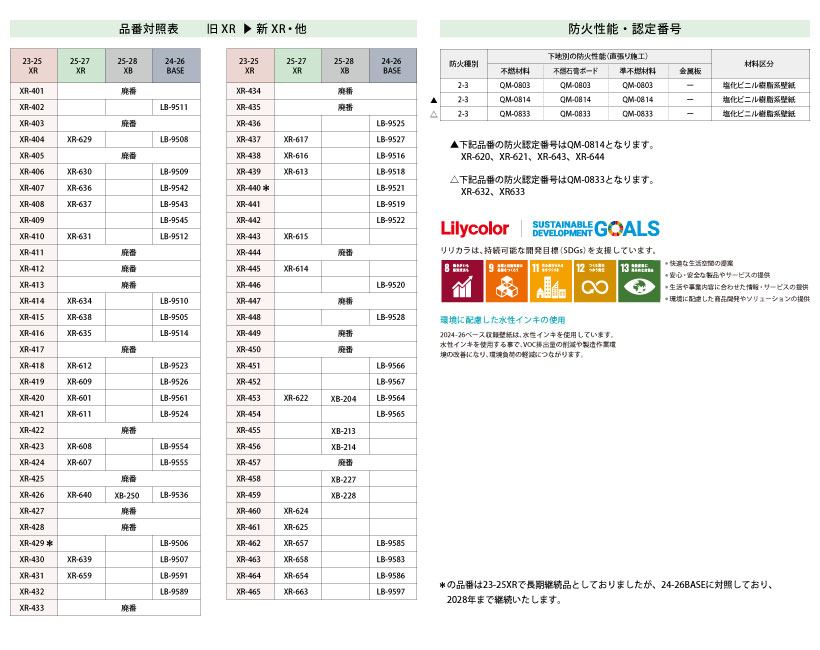Click the 環境に配慮した水性インキの使用 heading
The image size is (820, 650).
(503, 320)
